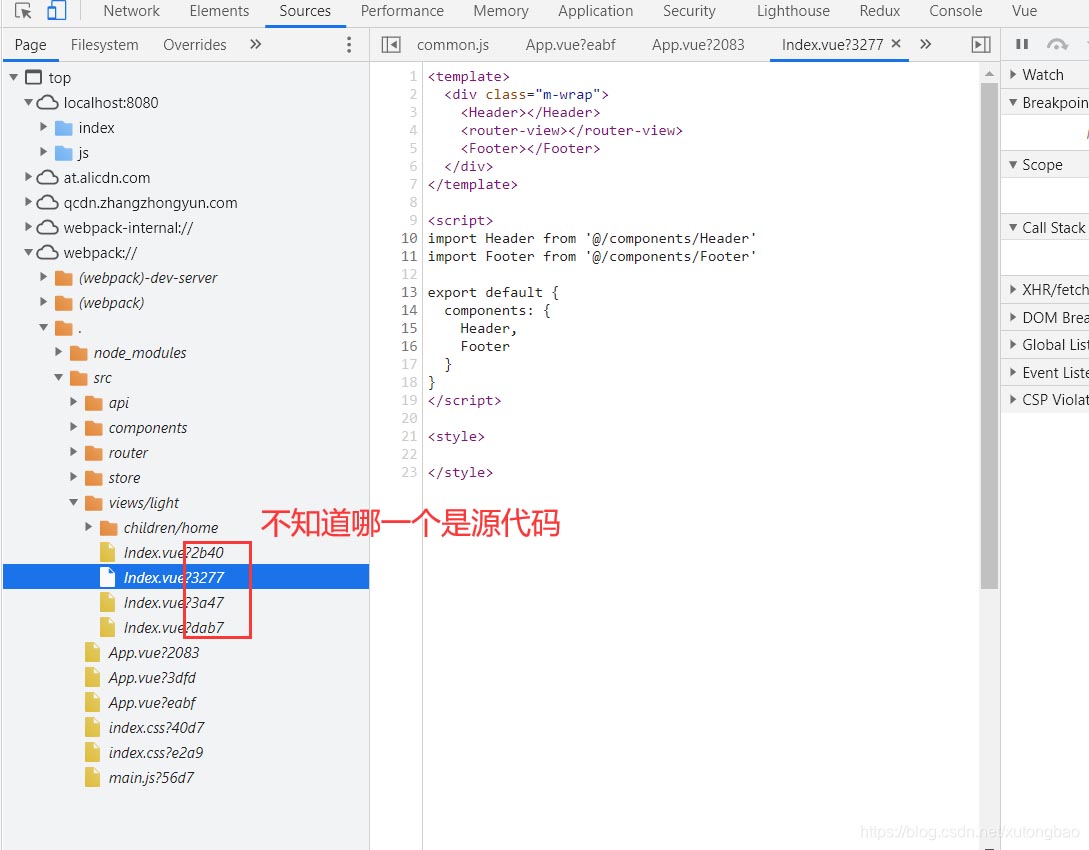Collapse the webpack:// node
The height and width of the screenshot is (850, 1089).
pyautogui.click(x=28, y=252)
